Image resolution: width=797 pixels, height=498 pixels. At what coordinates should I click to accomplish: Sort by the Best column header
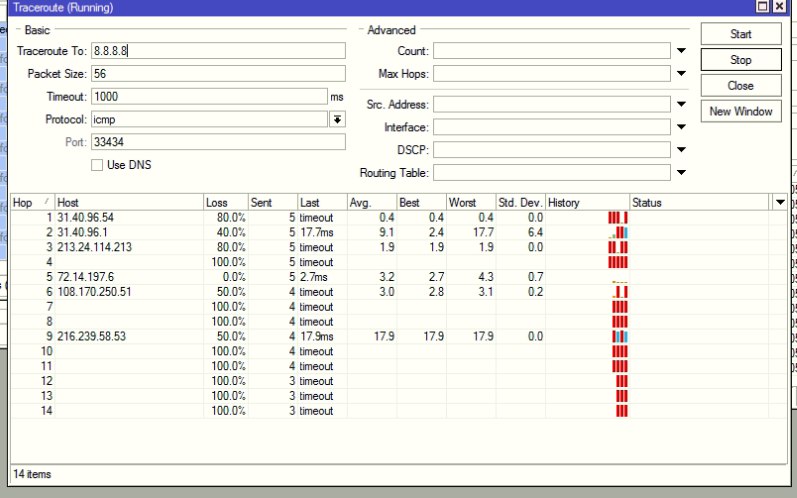point(421,202)
